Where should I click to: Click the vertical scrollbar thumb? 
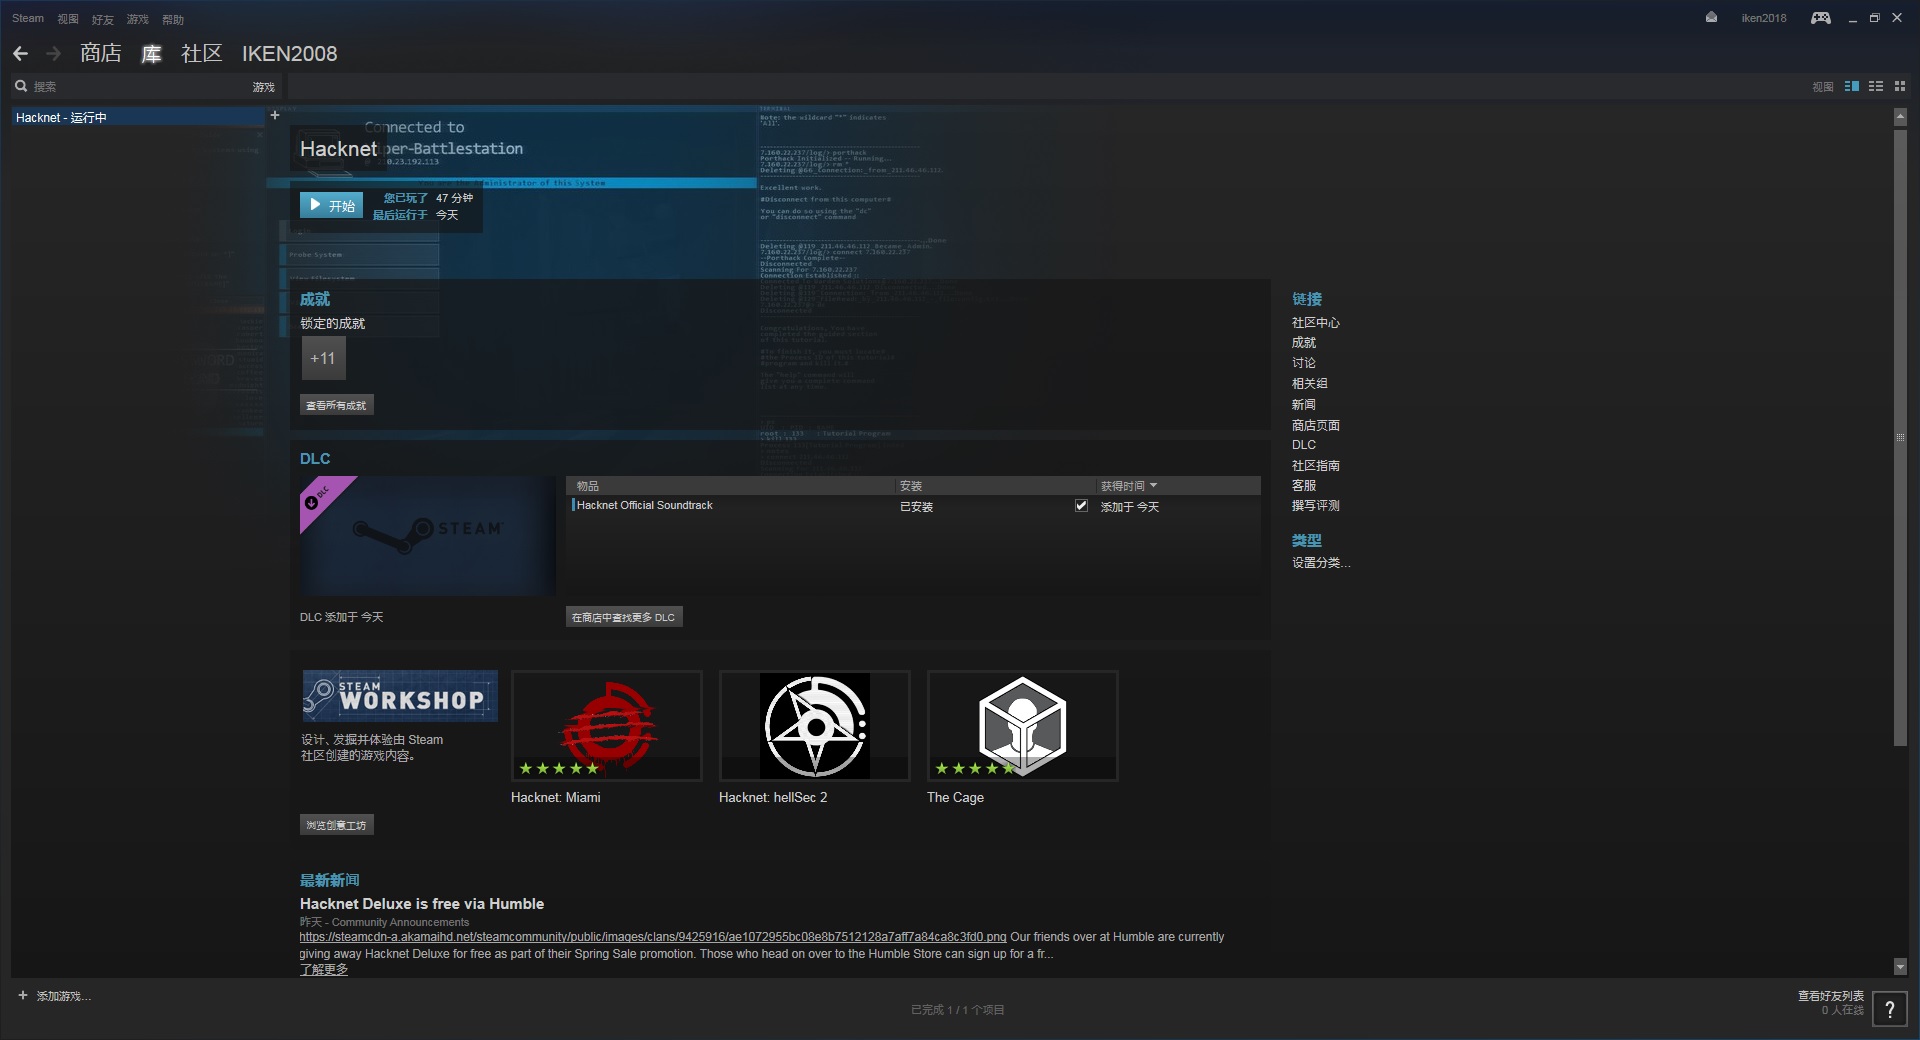1900,437
